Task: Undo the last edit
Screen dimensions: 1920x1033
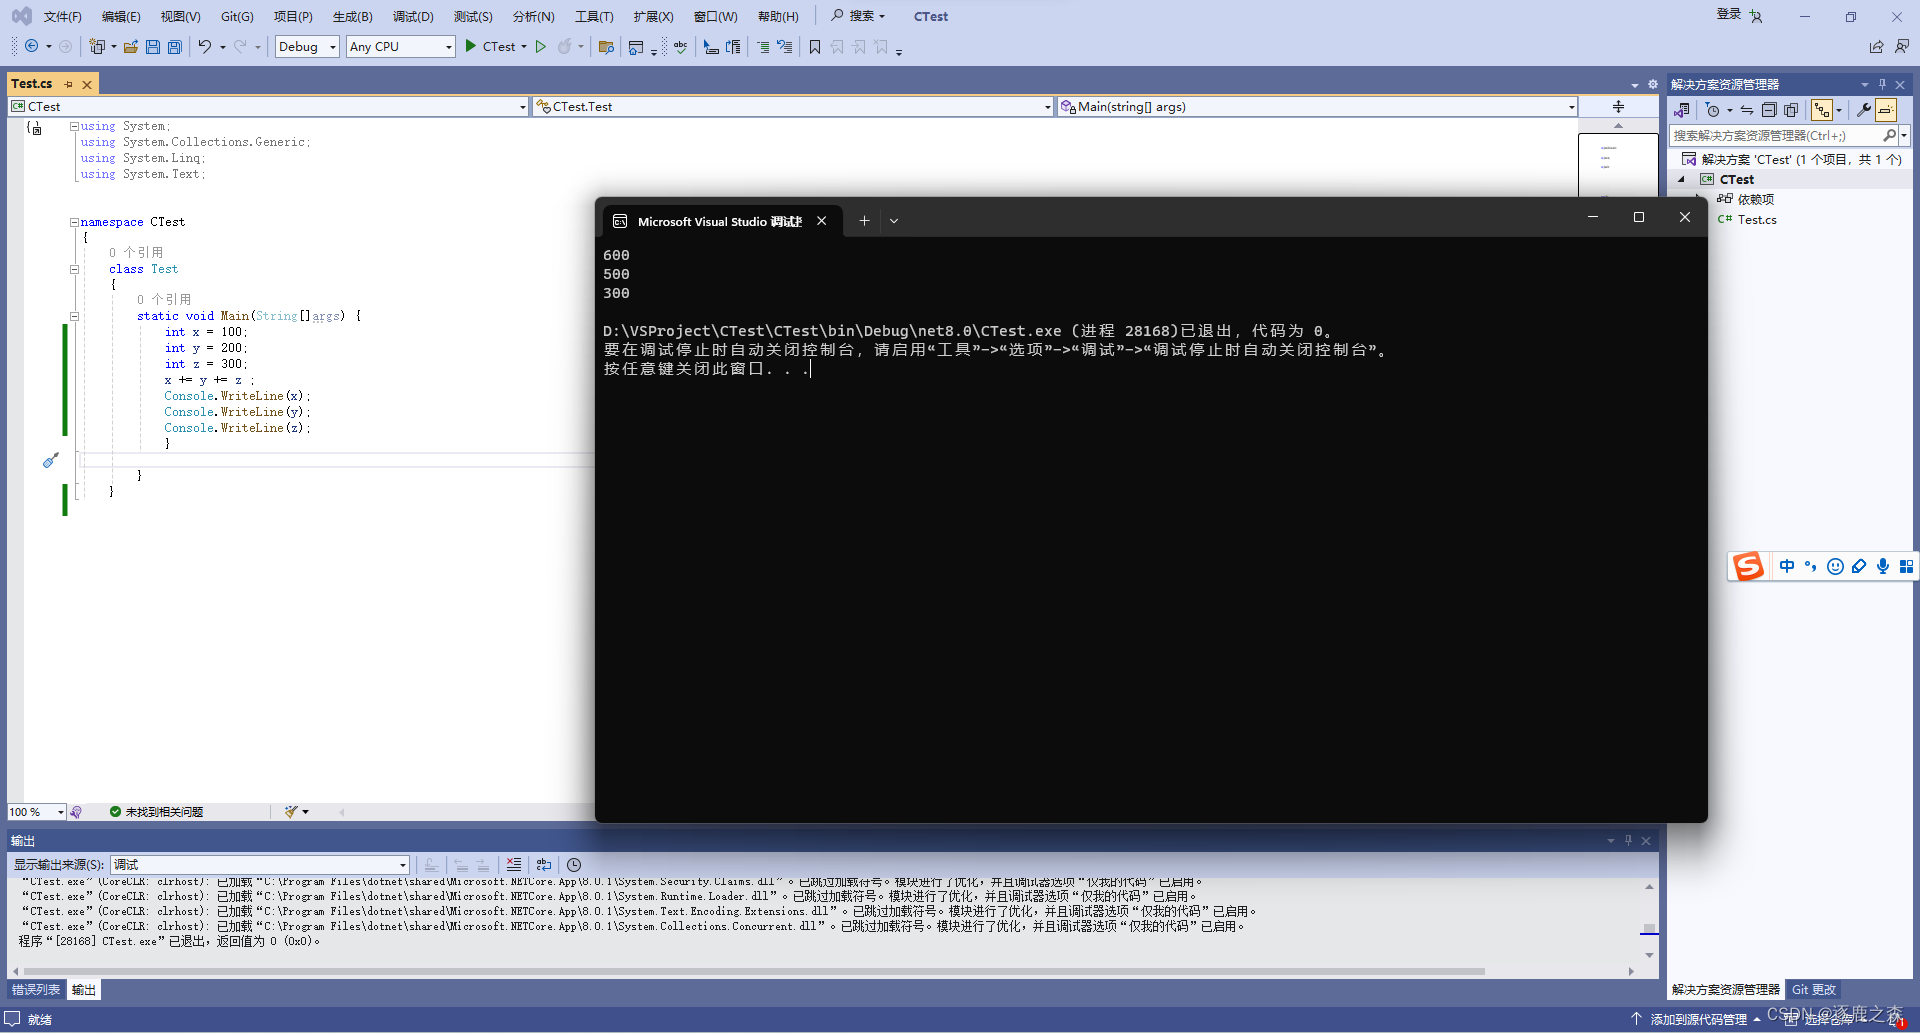Action: point(205,46)
